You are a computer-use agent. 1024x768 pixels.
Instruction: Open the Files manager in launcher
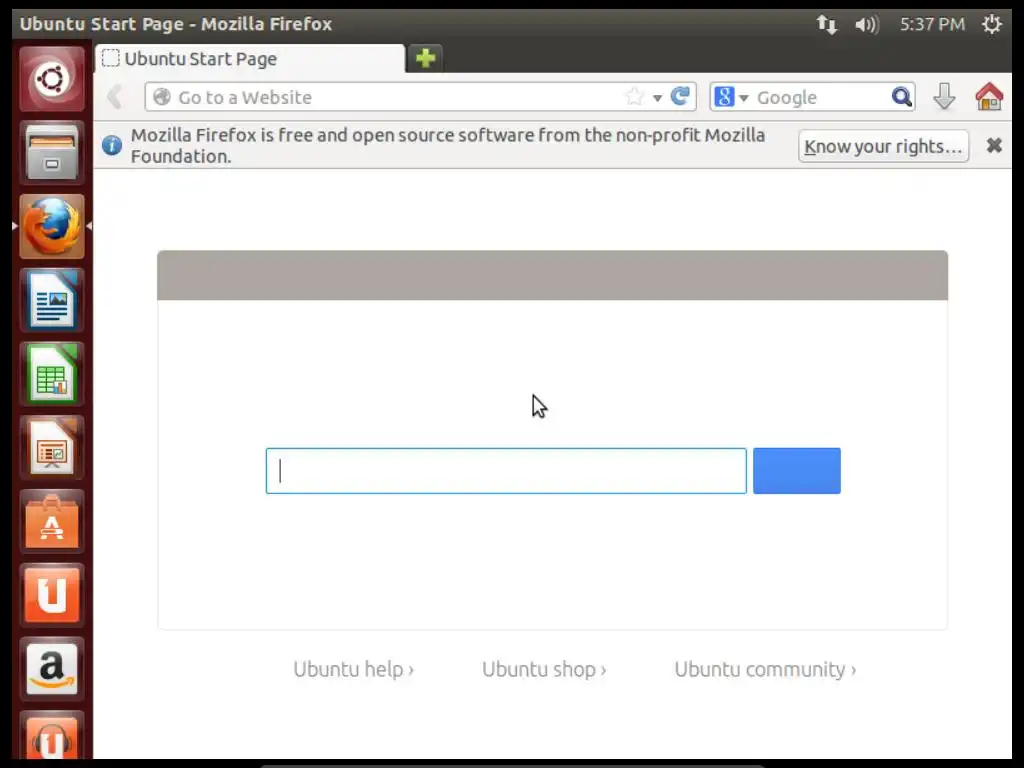(x=52, y=153)
